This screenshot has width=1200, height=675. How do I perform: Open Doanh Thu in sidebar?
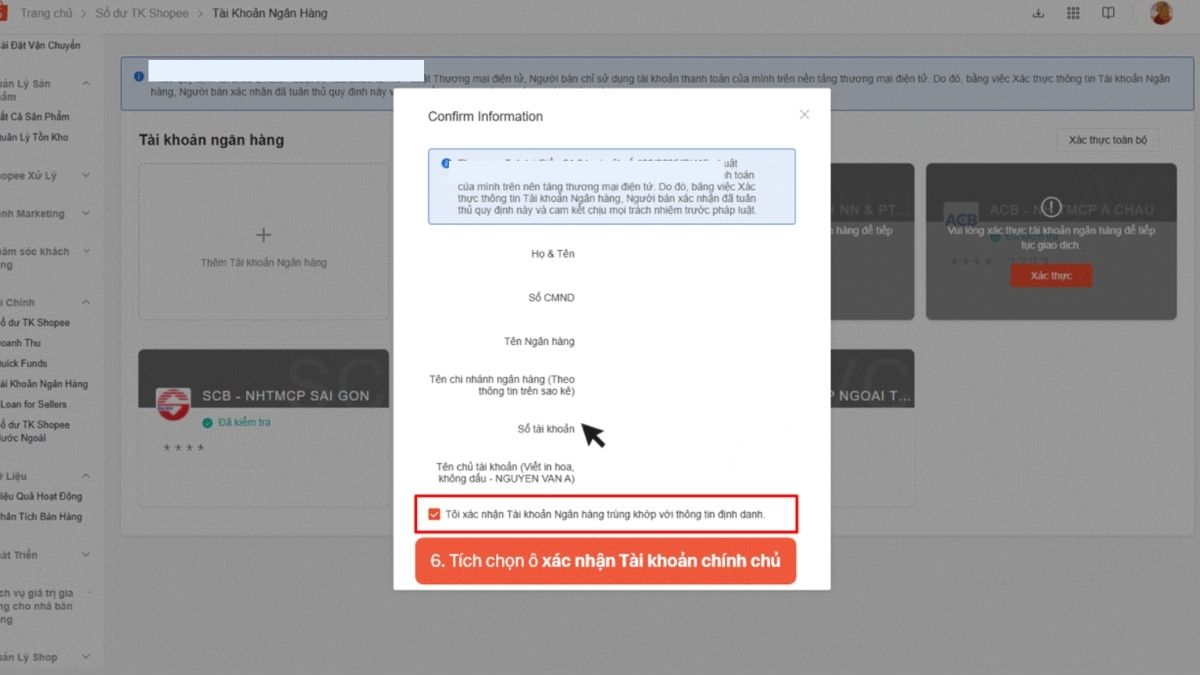pos(21,343)
